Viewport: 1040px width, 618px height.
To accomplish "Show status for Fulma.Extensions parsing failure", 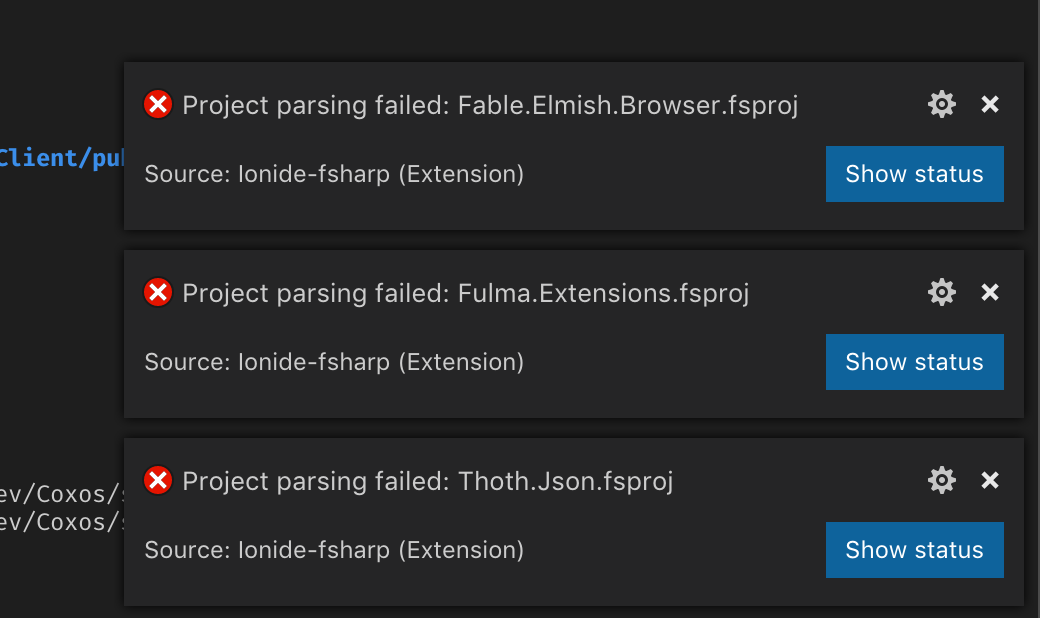I will (914, 362).
